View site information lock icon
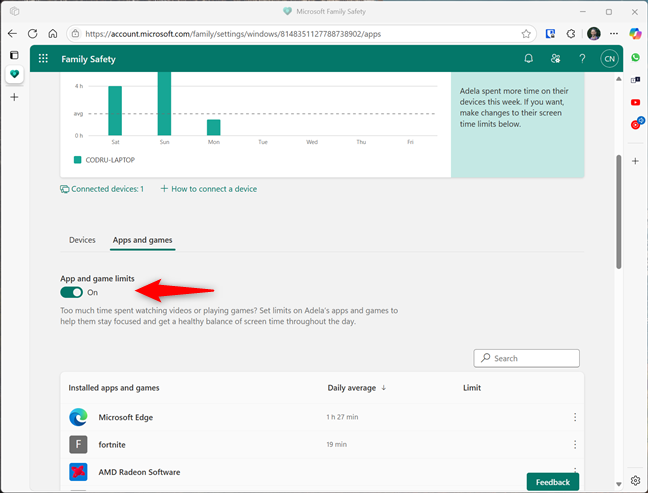This screenshot has width=648, height=493. (x=76, y=33)
